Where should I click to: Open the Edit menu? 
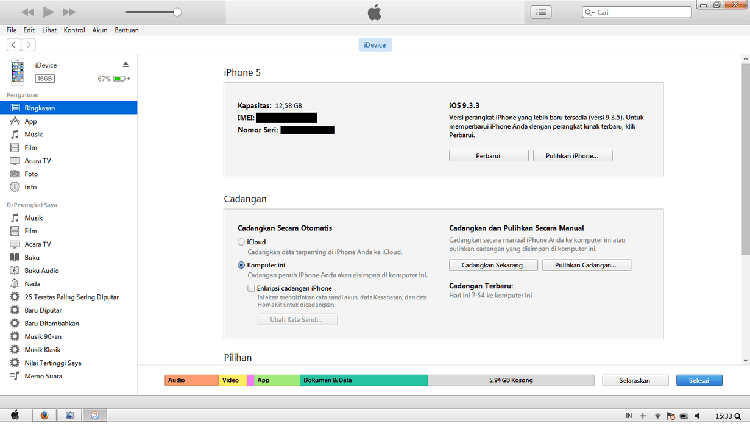(x=29, y=30)
